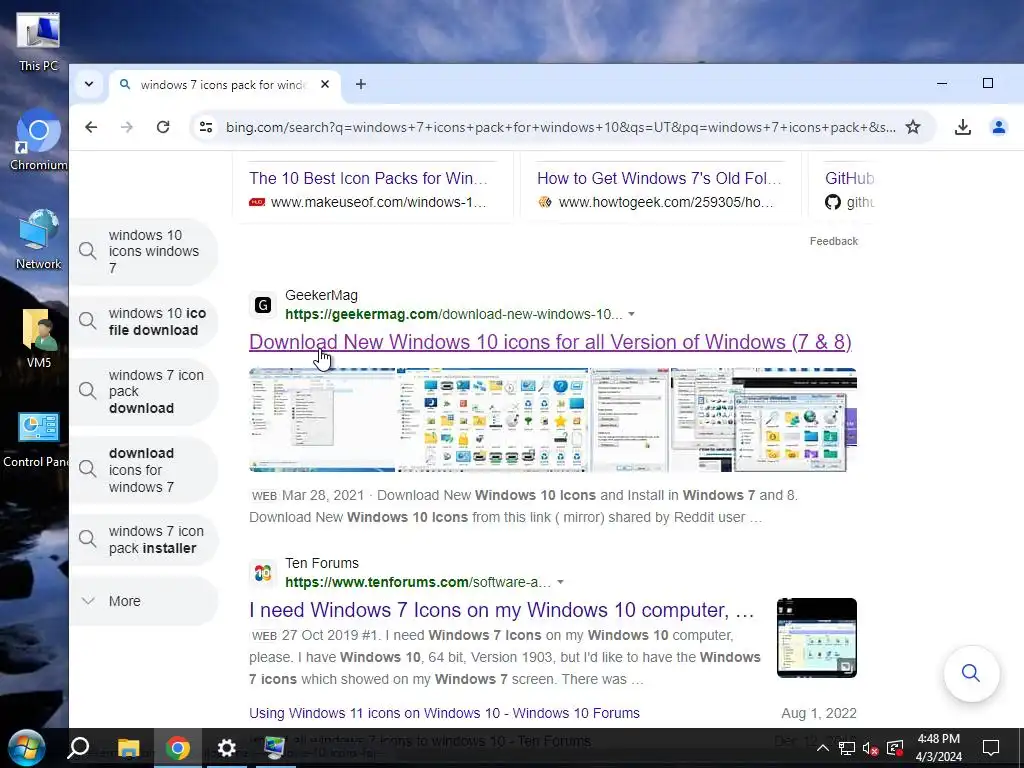Search suggestion windows 10 icons windows 7
Image resolution: width=1024 pixels, height=768 pixels.
click(144, 251)
